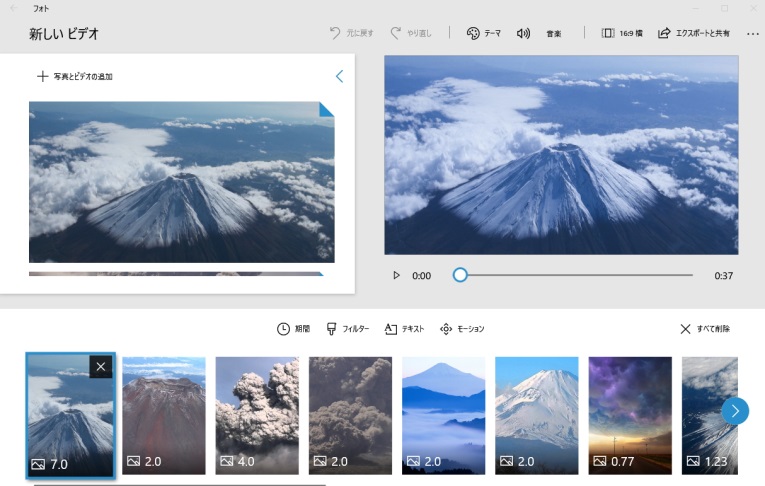Apply a フィルター filter to clip

click(x=348, y=329)
